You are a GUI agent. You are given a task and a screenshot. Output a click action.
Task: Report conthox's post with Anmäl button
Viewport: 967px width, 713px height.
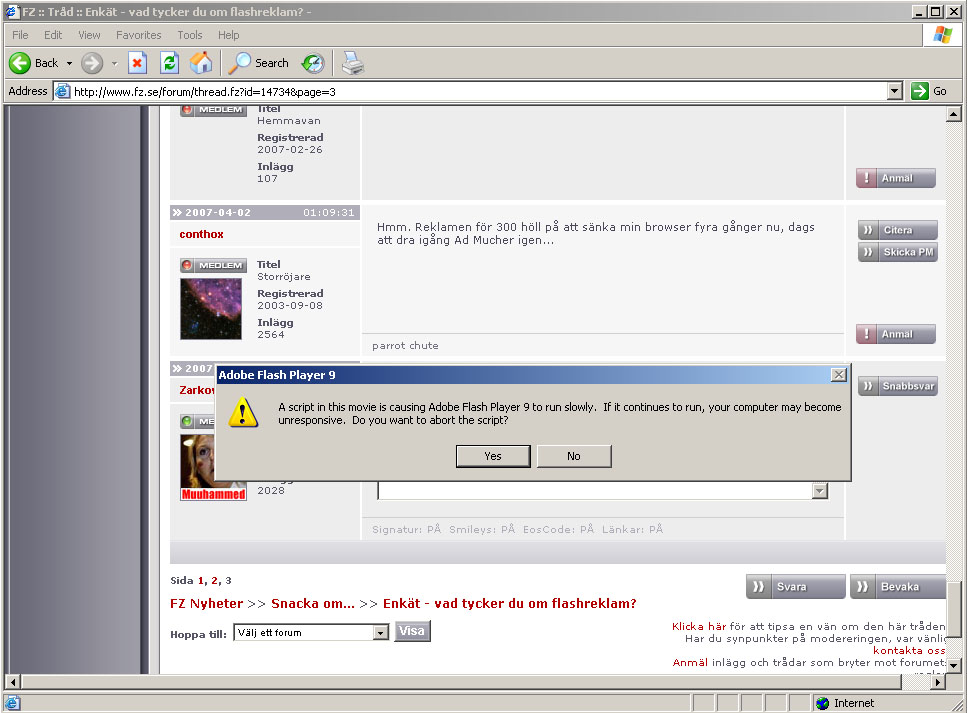click(x=895, y=334)
